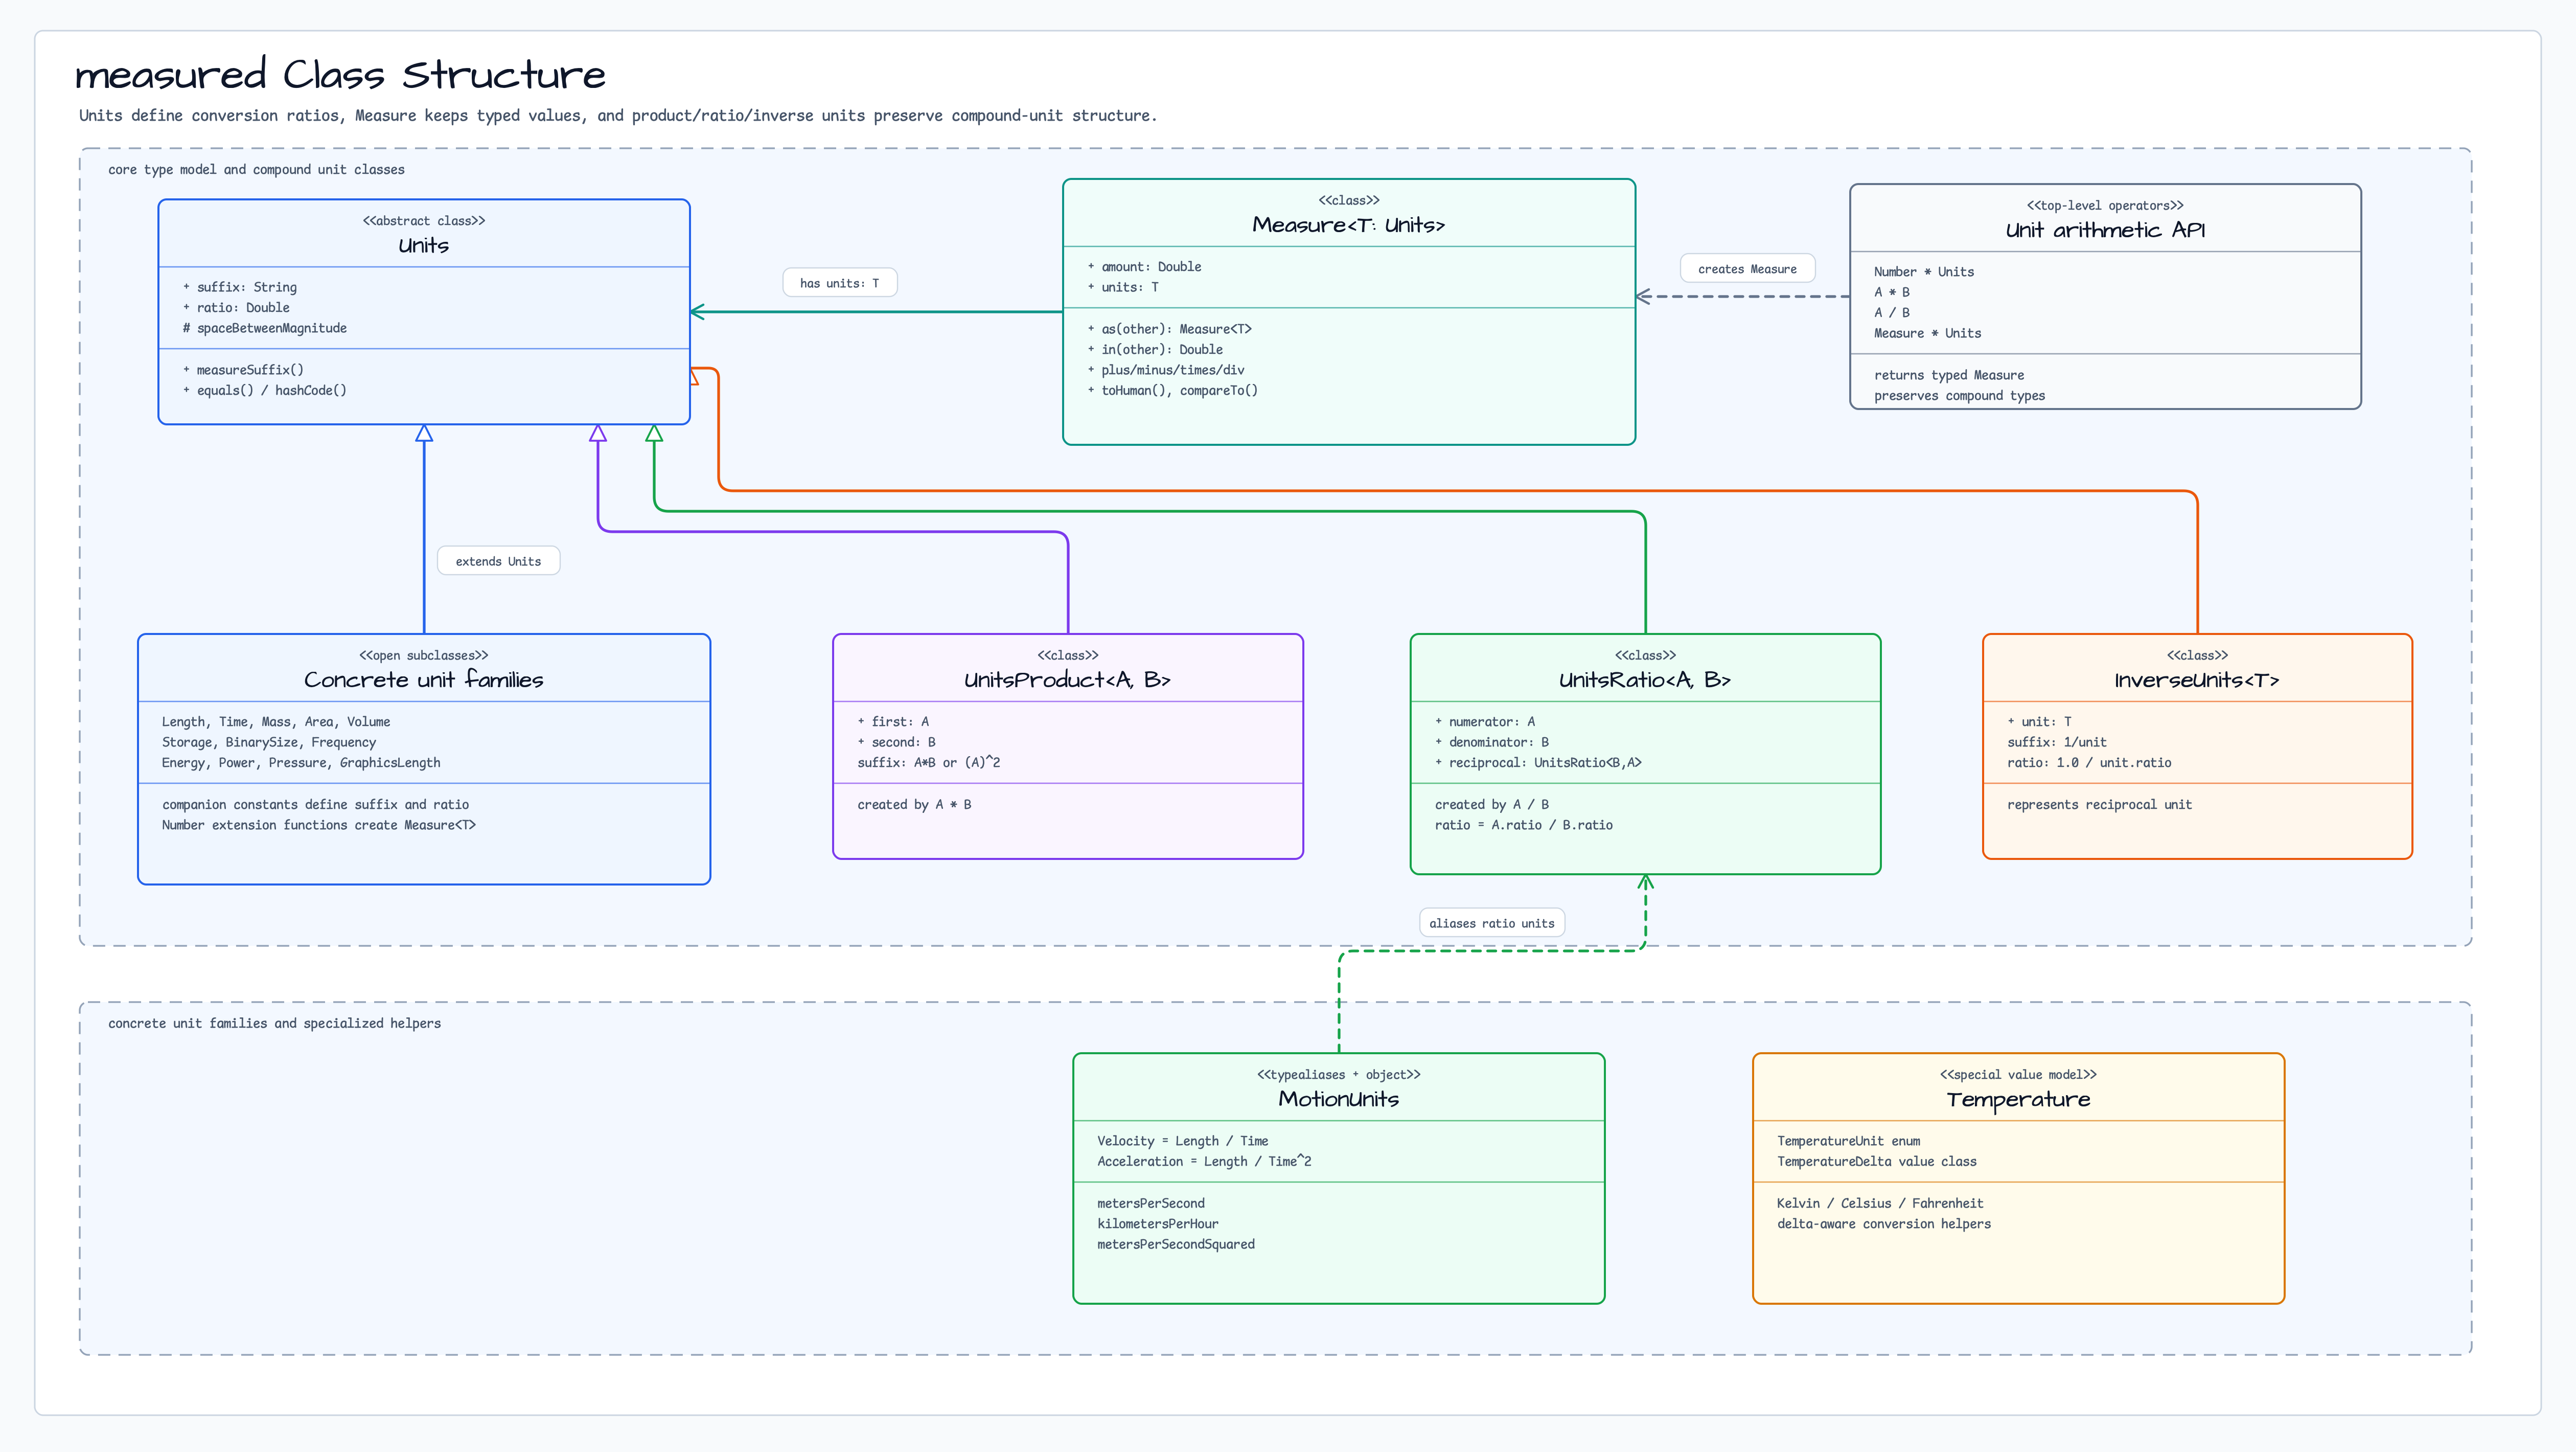Screen dimensions: 2576x1452
Task: Click the Units abstract class title
Action: [424, 245]
